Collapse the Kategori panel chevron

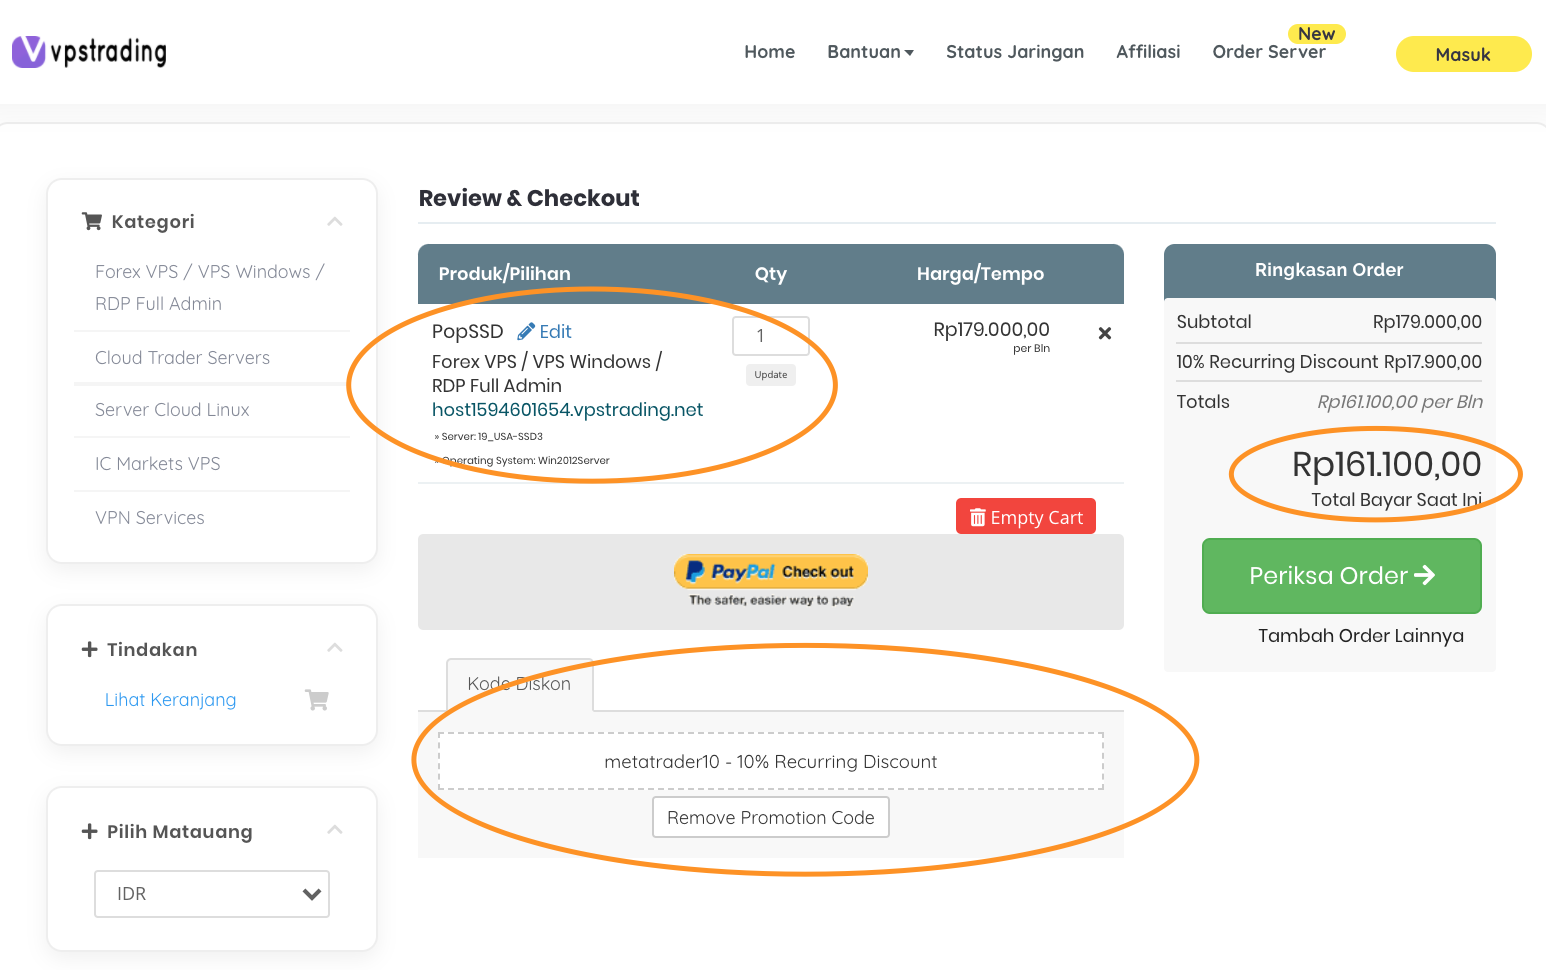pyautogui.click(x=335, y=221)
